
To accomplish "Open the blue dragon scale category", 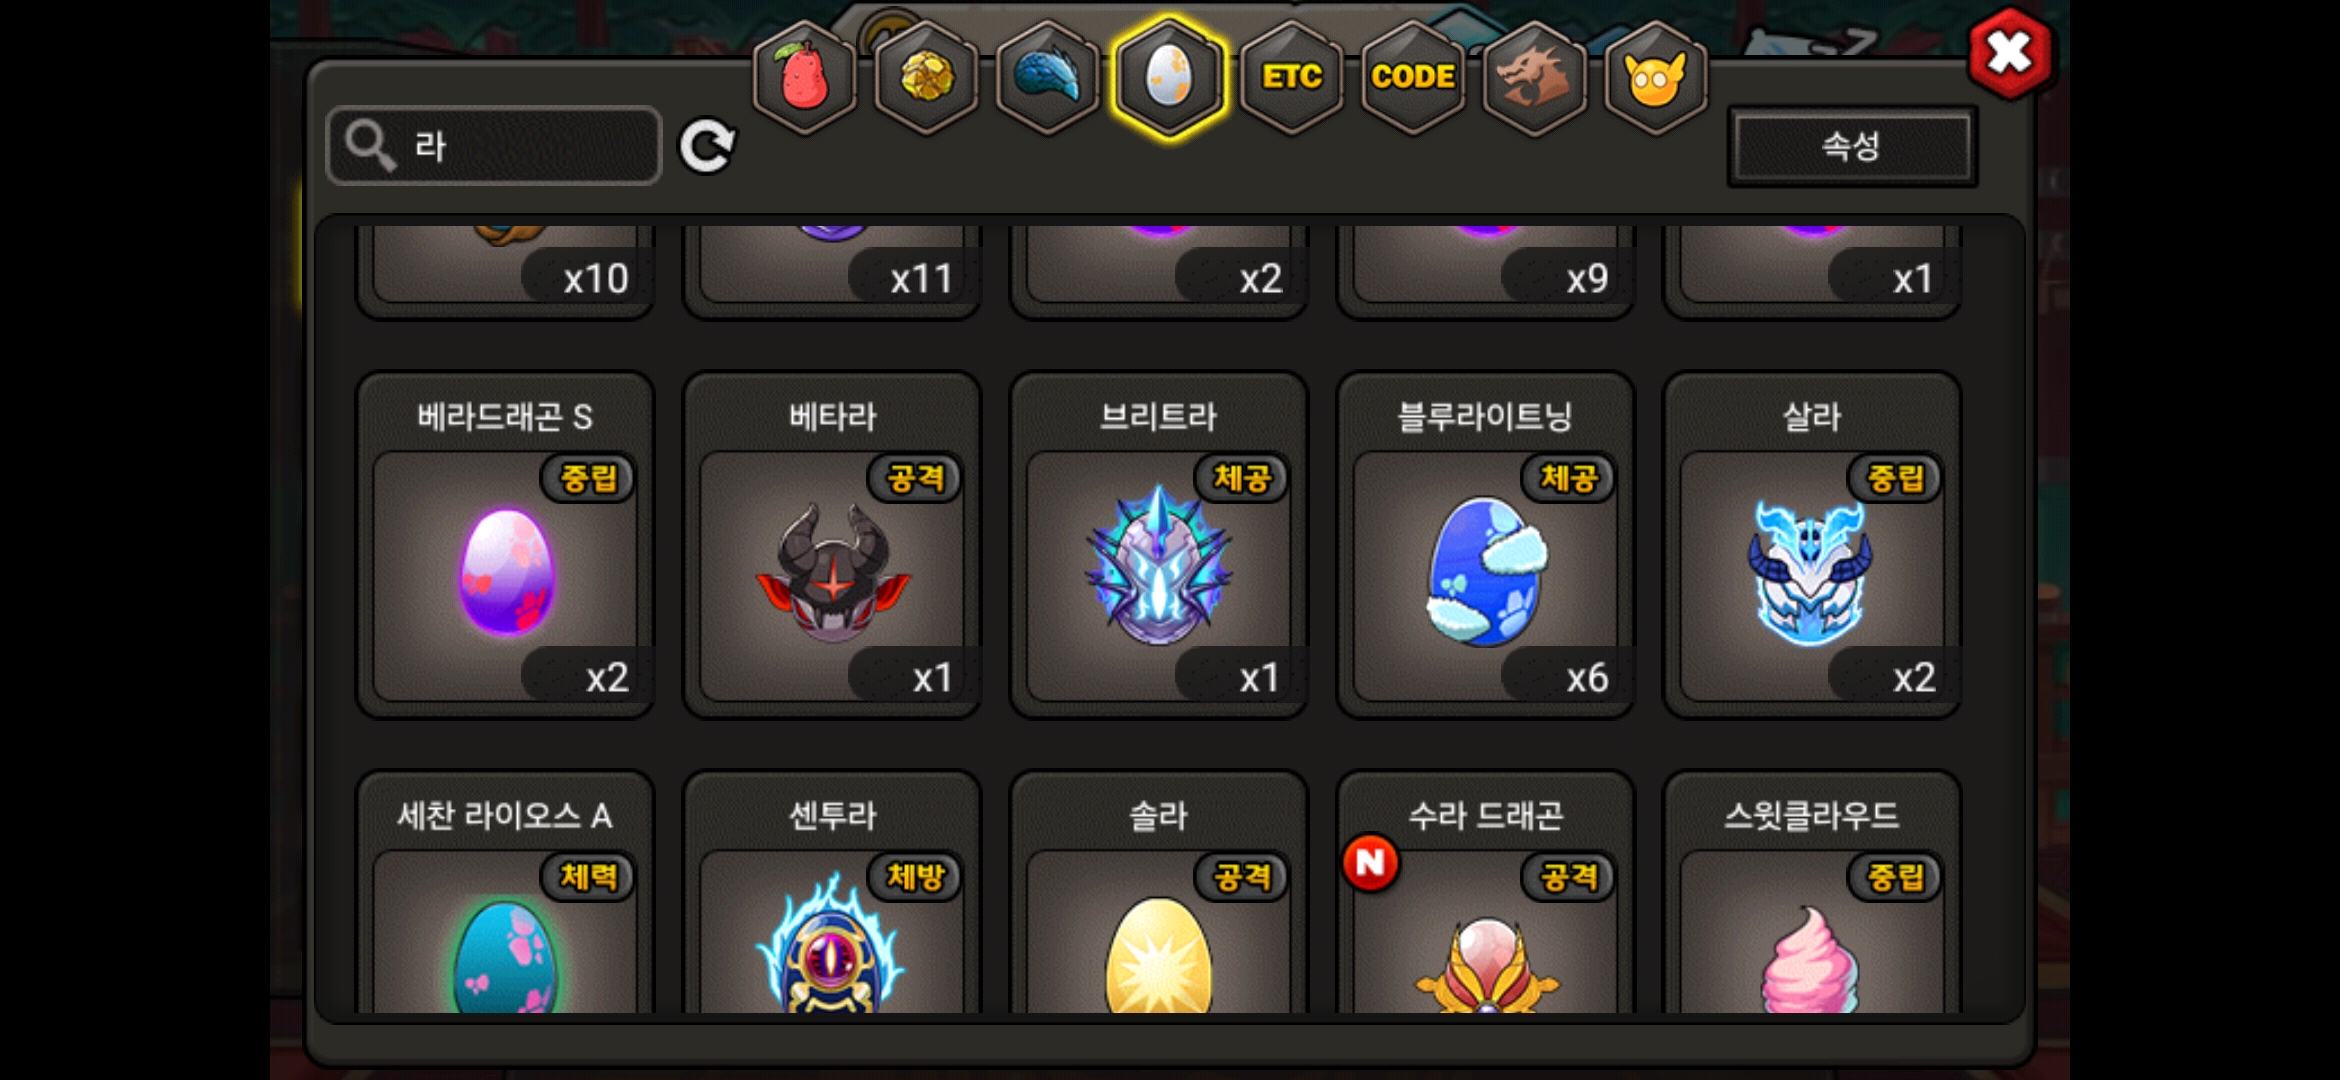I will [x=1048, y=77].
